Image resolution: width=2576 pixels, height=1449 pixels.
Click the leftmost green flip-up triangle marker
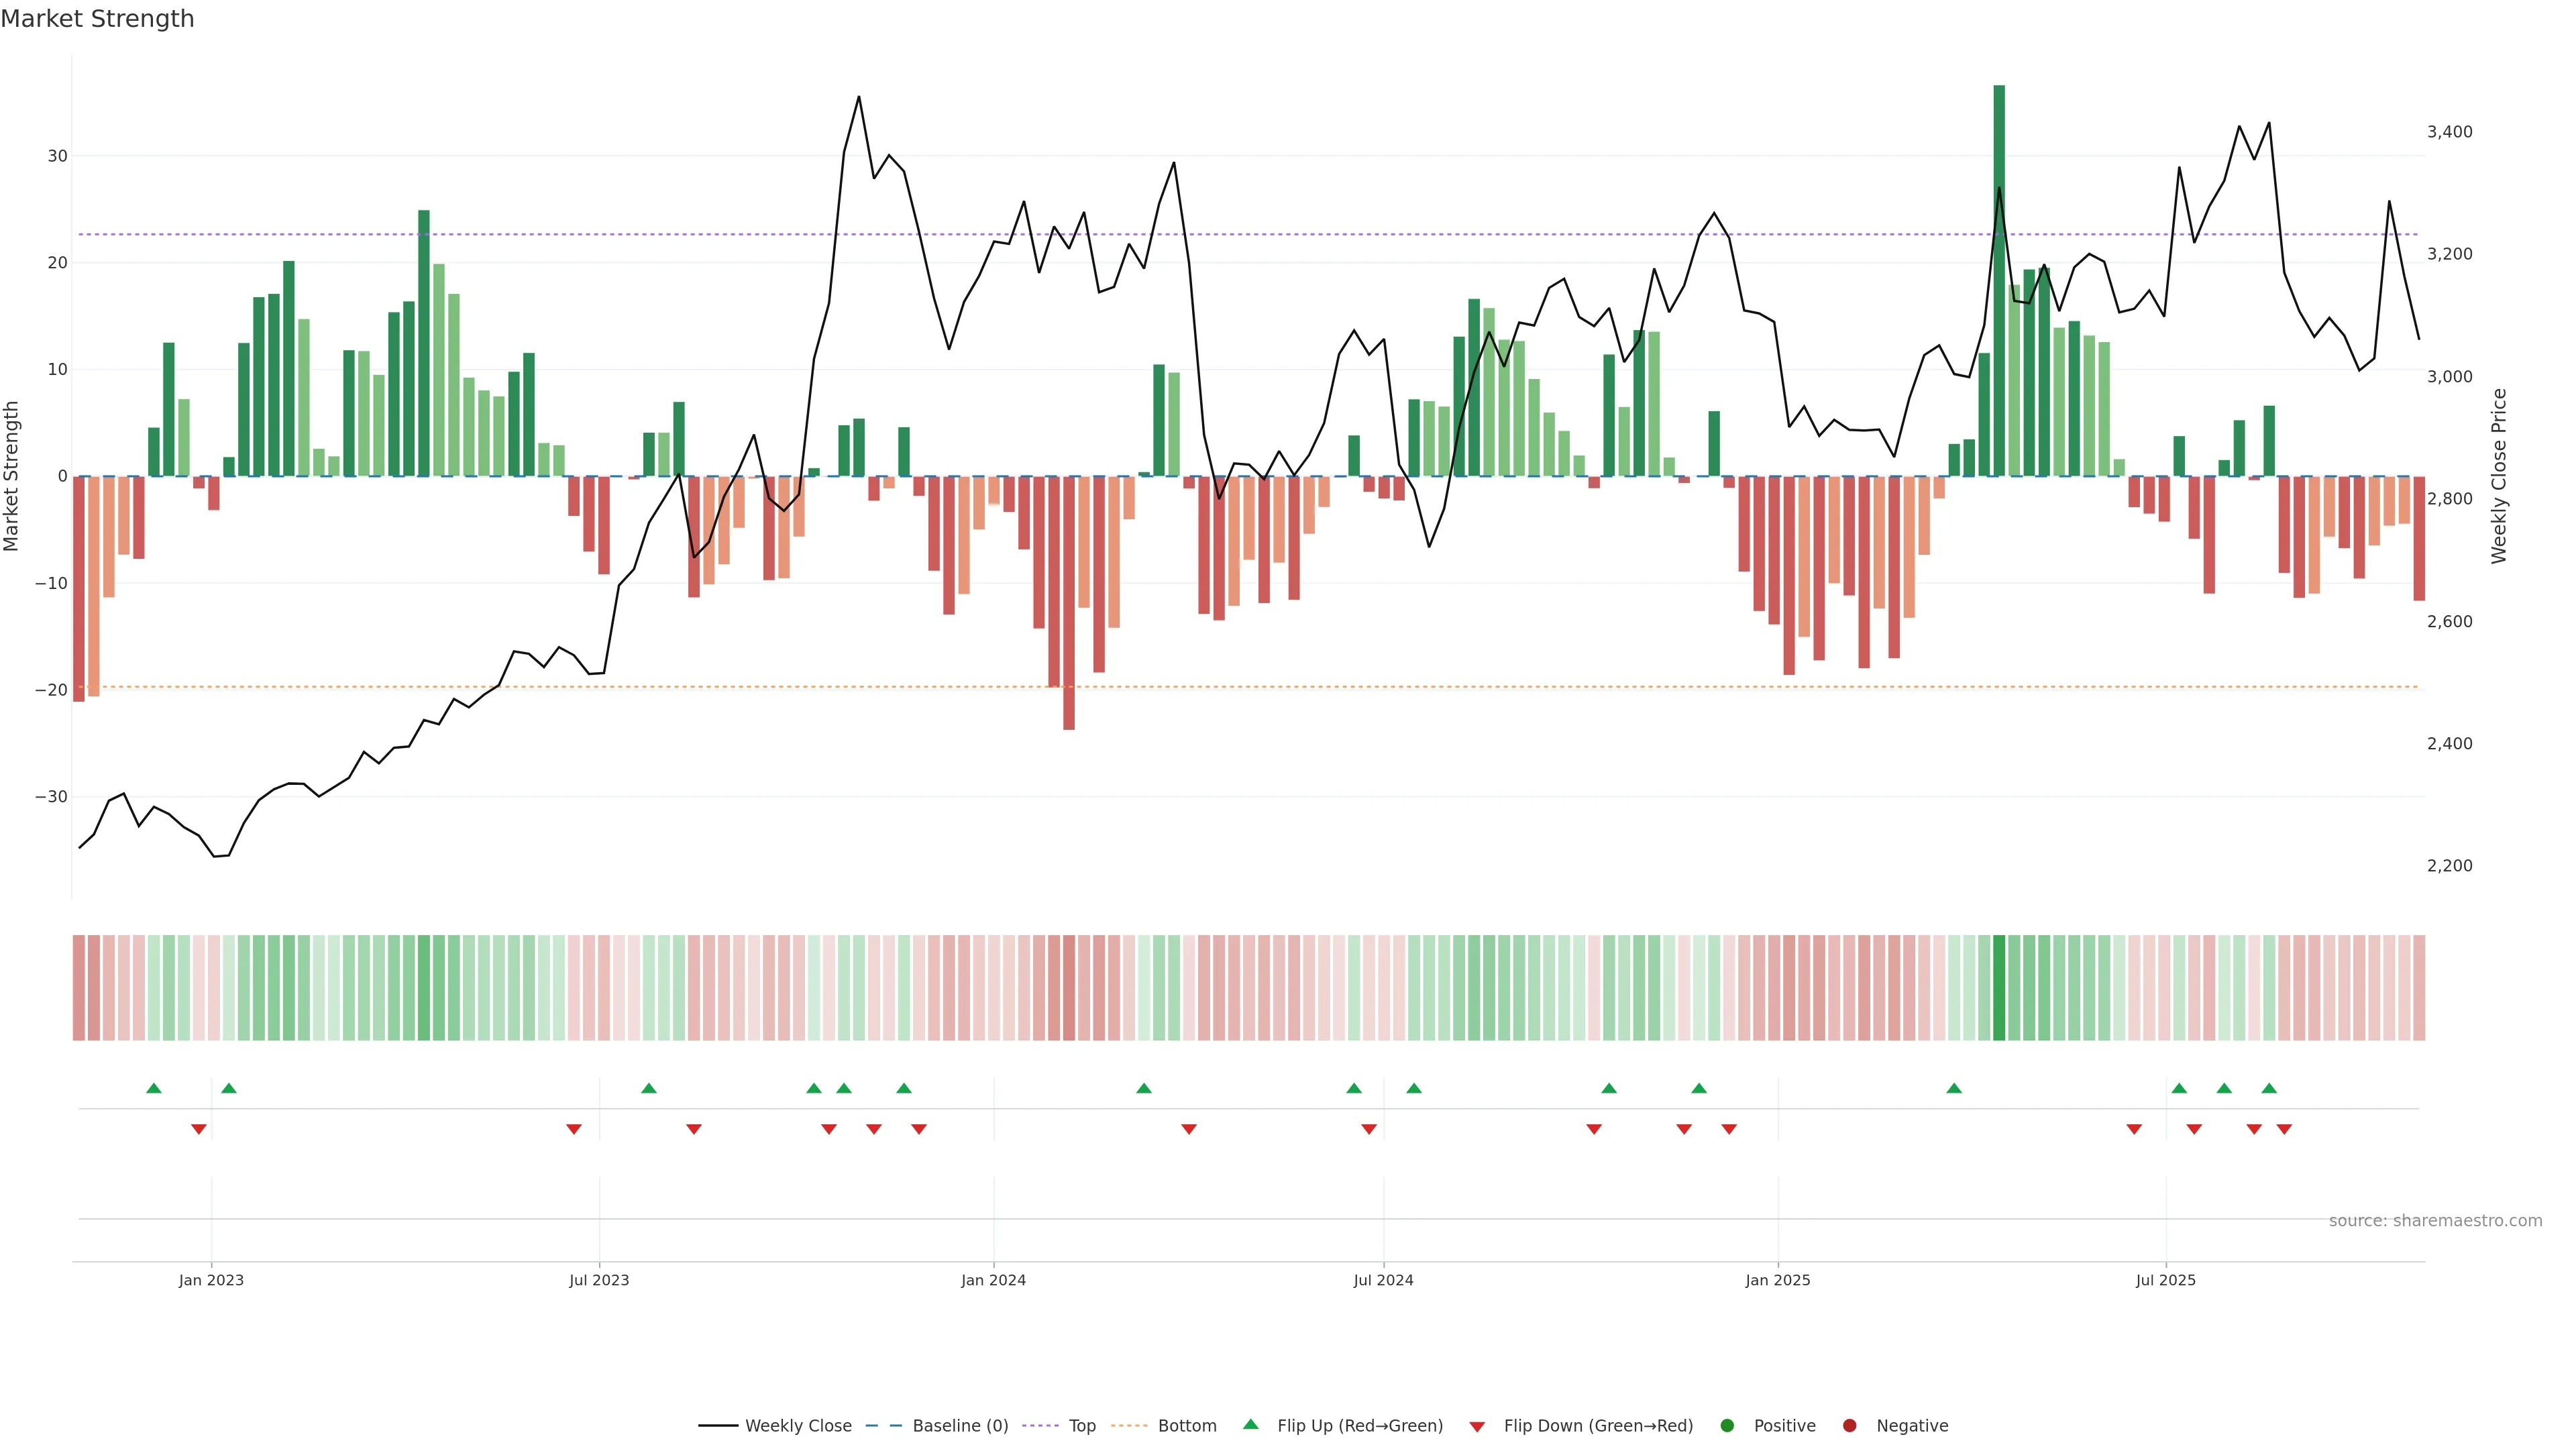(x=153, y=1088)
